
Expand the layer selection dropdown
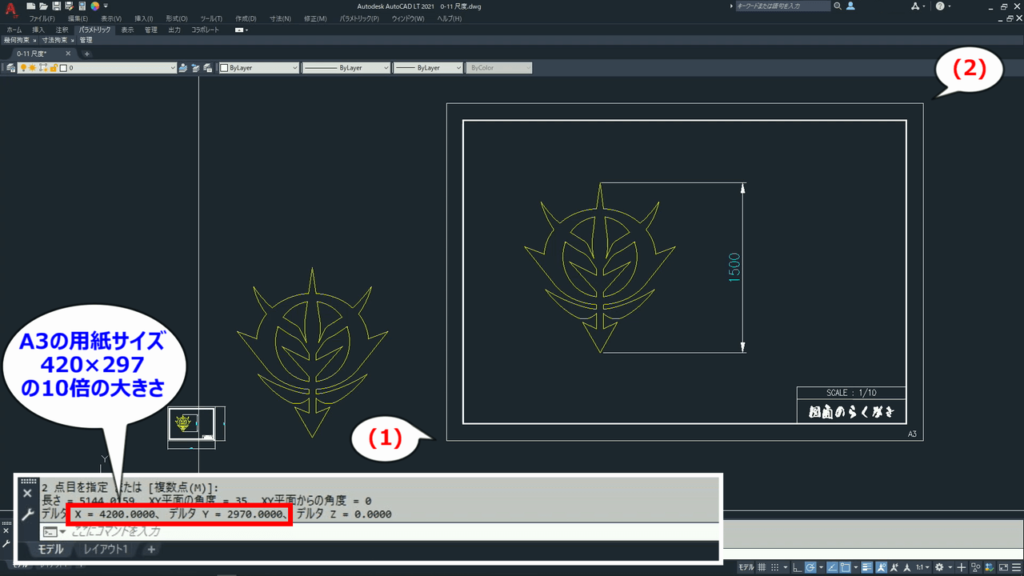point(172,68)
